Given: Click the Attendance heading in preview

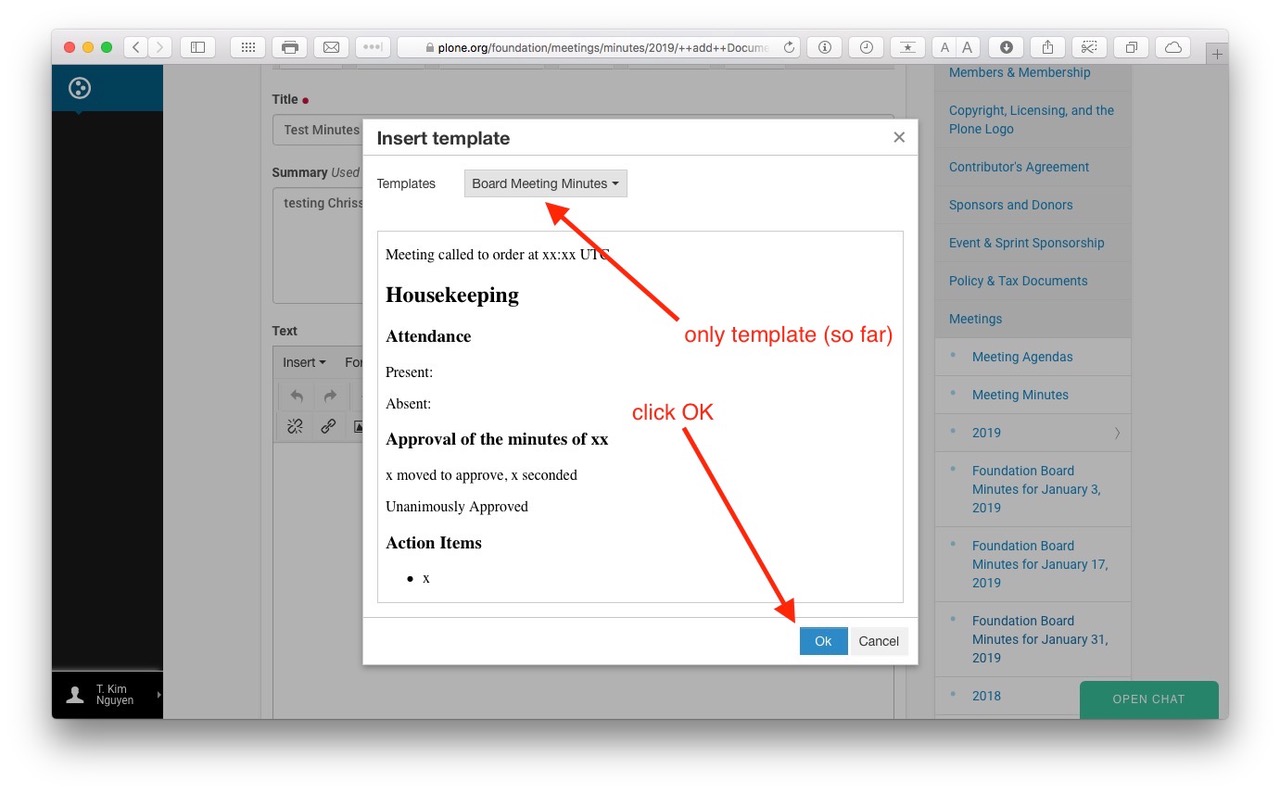Looking at the screenshot, I should coord(428,336).
